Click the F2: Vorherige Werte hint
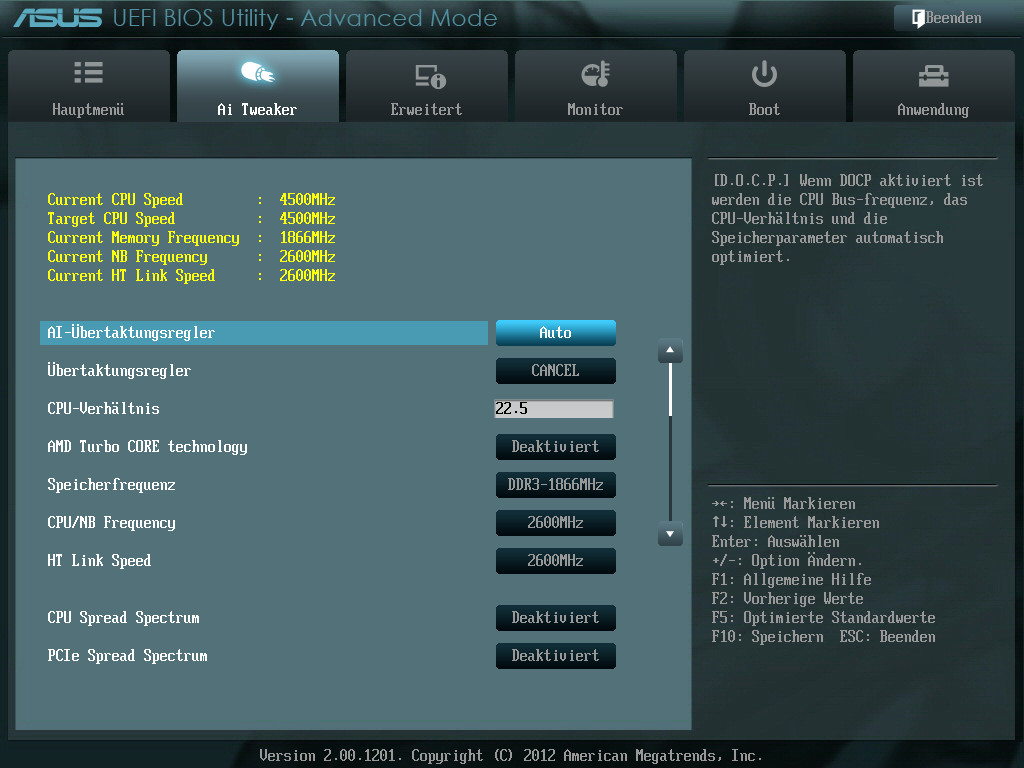Viewport: 1024px width, 768px height. click(x=787, y=599)
